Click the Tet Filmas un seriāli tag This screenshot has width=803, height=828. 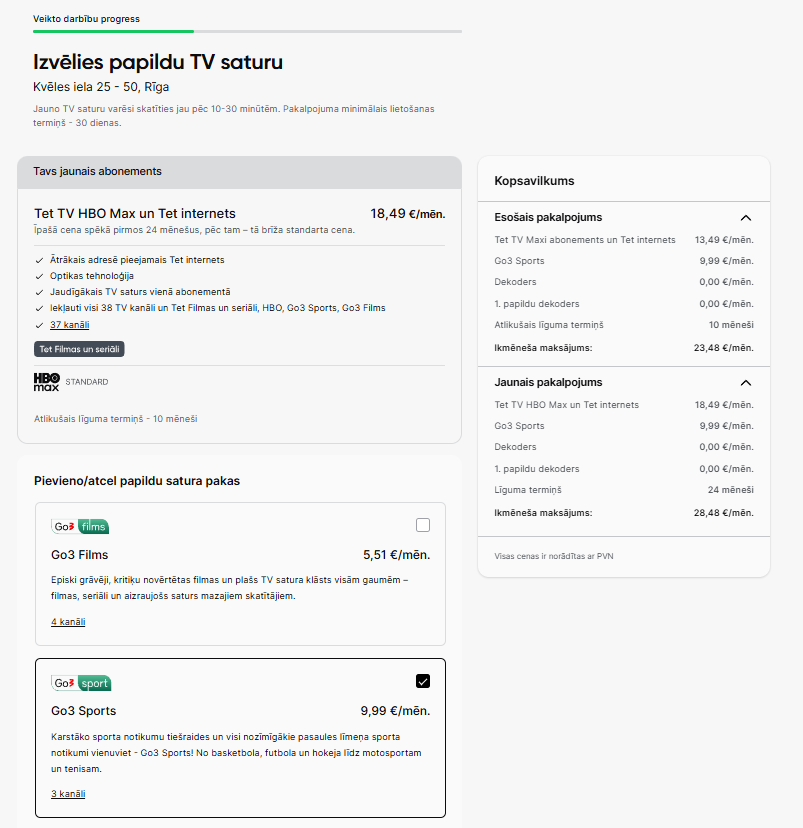click(x=79, y=349)
